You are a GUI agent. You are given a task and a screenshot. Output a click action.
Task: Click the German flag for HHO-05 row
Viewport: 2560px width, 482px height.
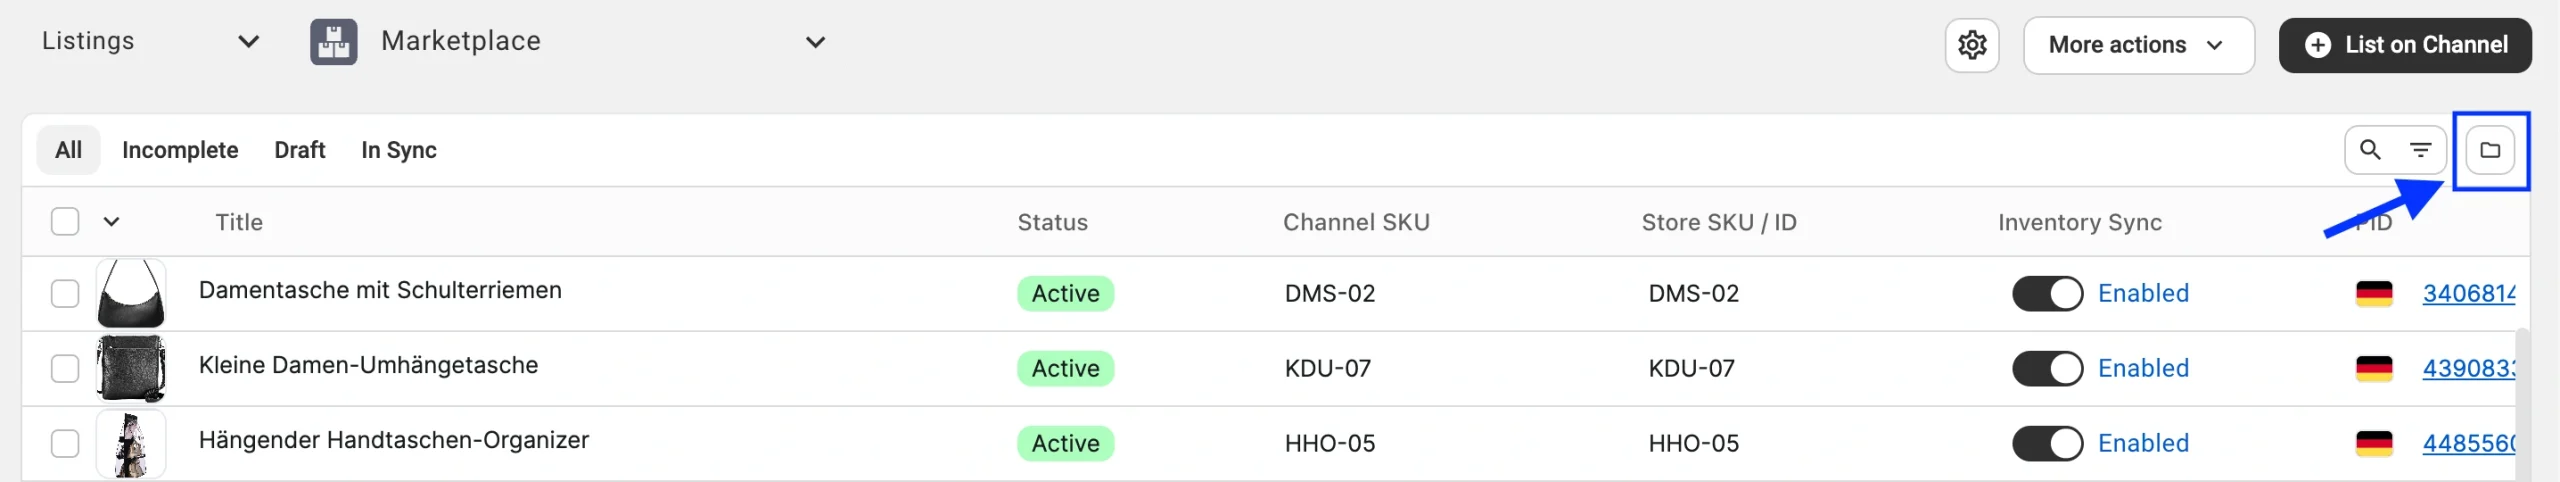tap(2374, 443)
